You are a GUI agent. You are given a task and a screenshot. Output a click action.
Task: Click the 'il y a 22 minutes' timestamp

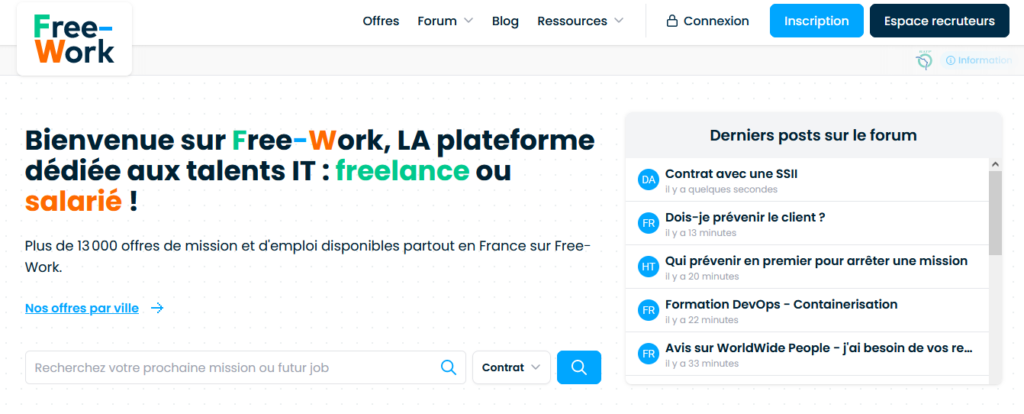tap(701, 320)
